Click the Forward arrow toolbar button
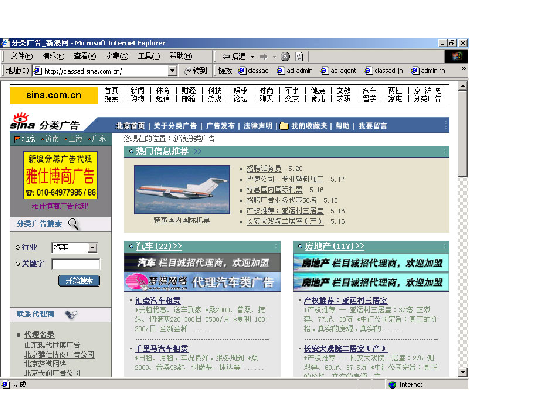This screenshot has width=555, height=417. click(263, 56)
